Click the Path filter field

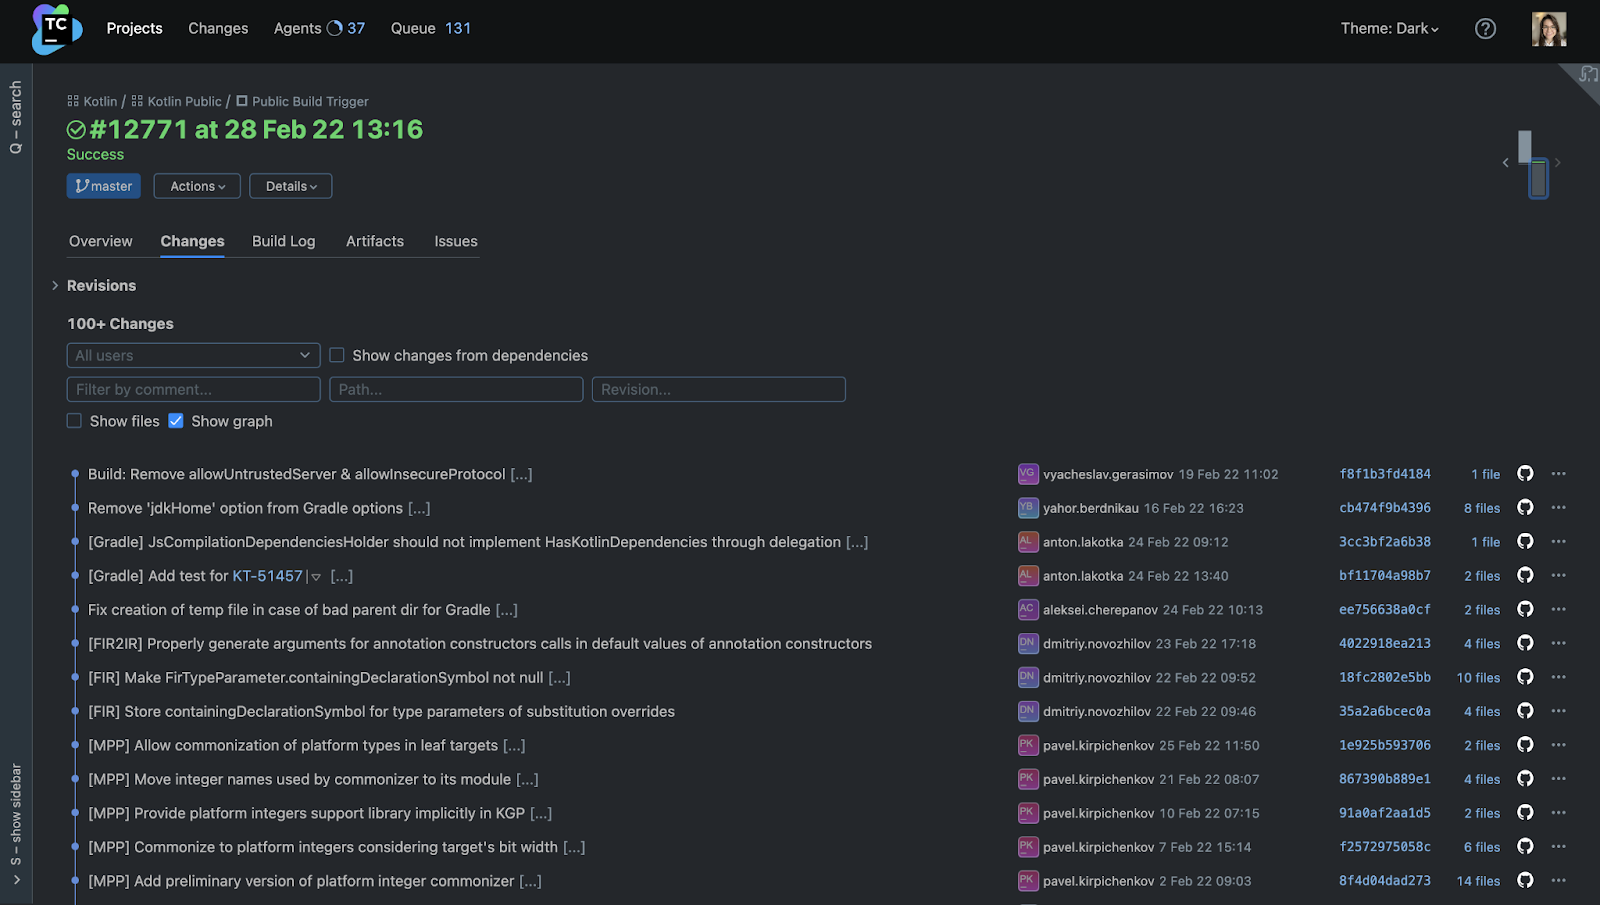456,389
